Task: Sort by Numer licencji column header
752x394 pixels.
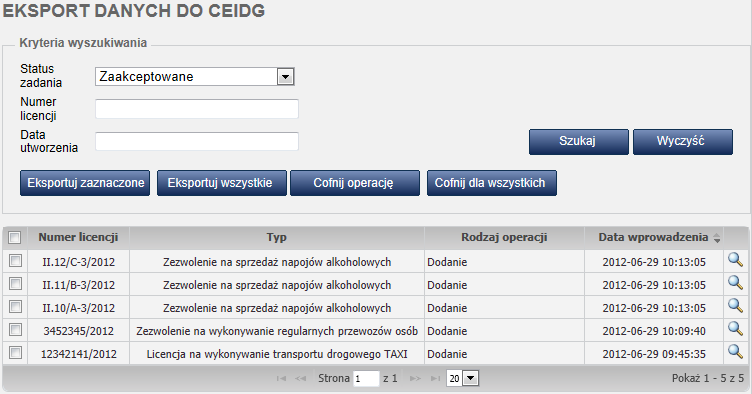Action: 78,237
